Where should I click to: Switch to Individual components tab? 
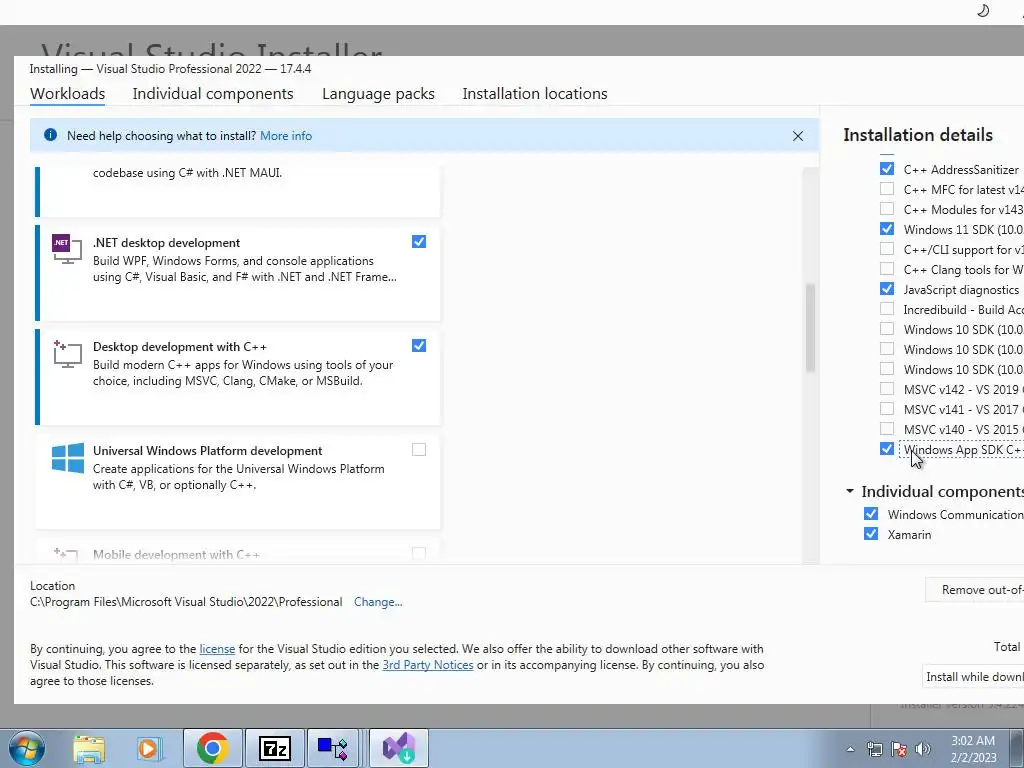213,93
